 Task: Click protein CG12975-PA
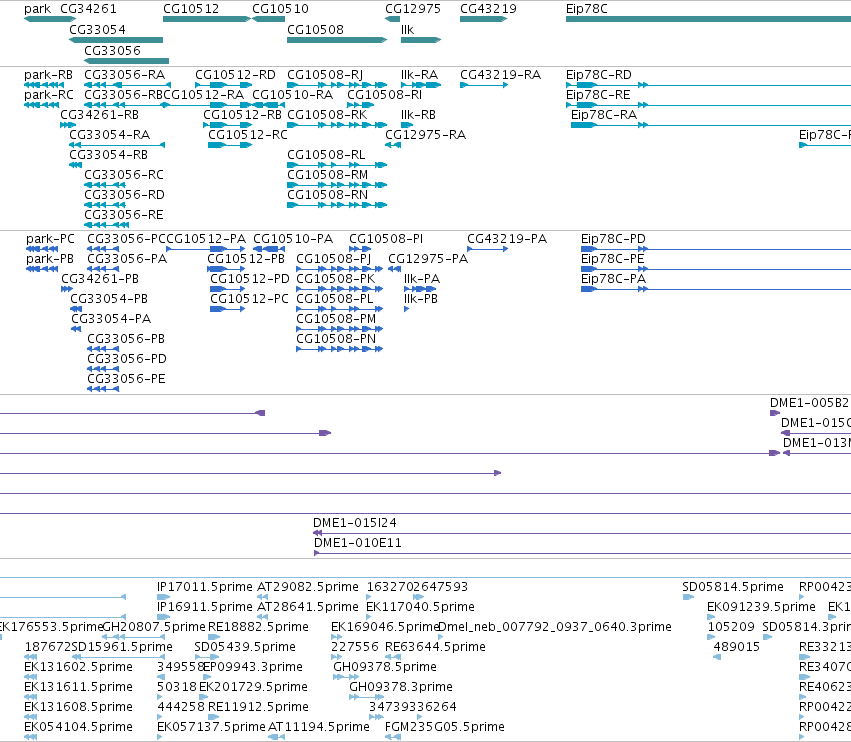click(x=428, y=259)
